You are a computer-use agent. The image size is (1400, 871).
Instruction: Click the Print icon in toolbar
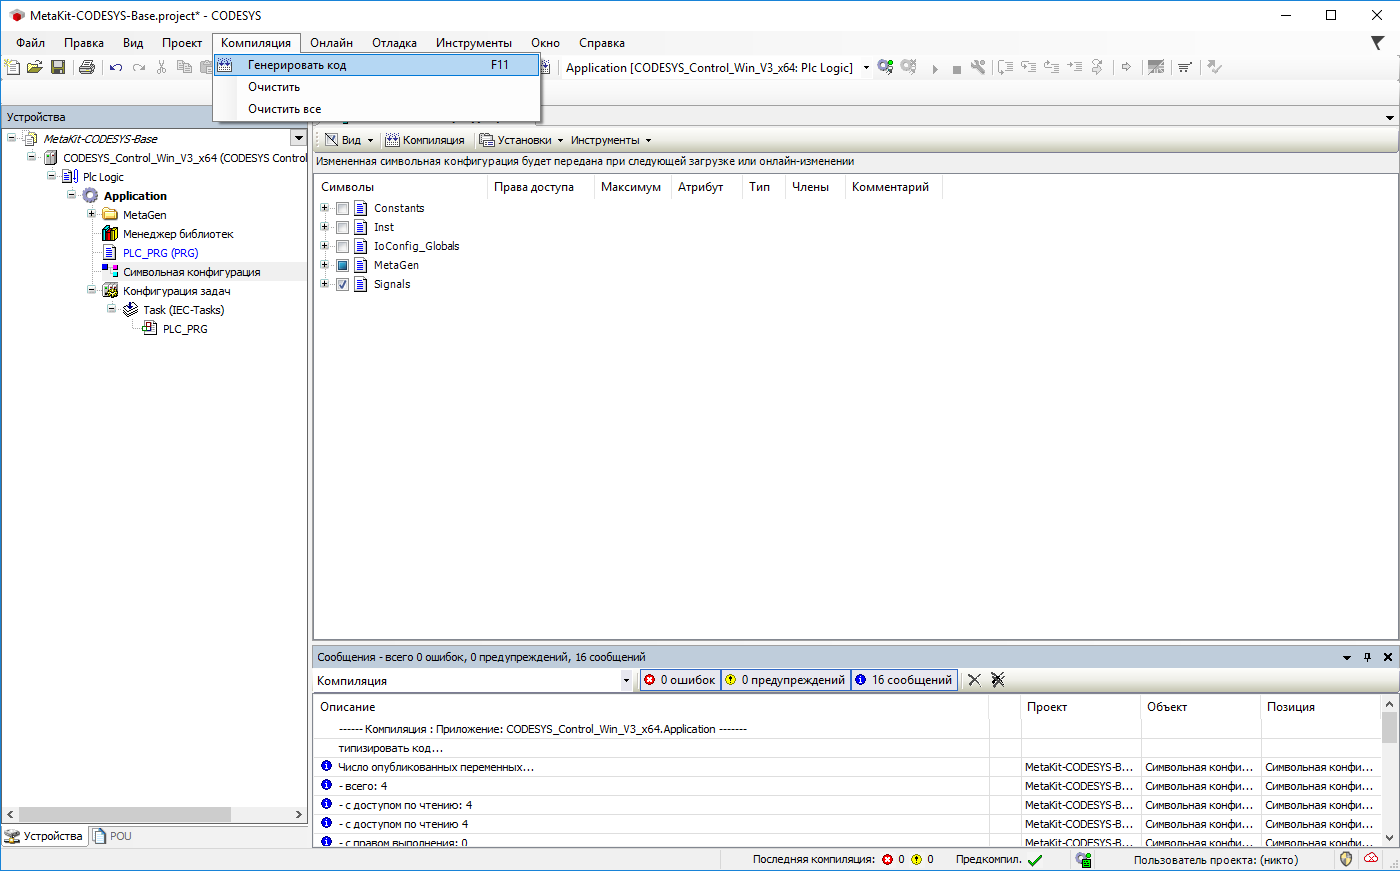click(87, 67)
